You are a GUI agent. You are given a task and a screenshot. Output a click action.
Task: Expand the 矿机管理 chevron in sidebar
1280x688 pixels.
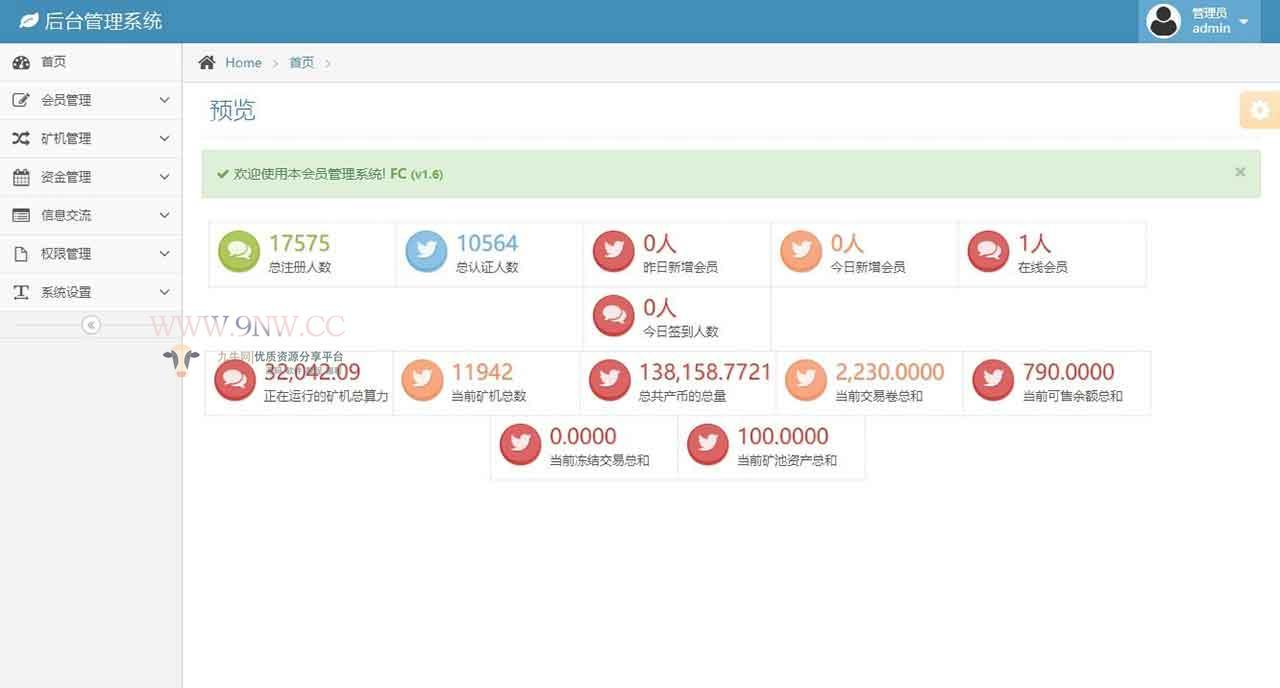[165, 139]
